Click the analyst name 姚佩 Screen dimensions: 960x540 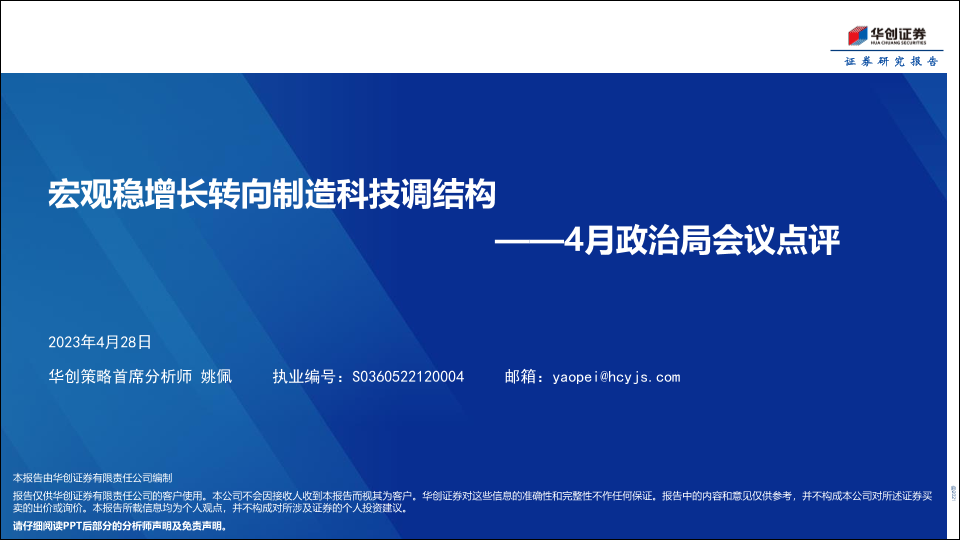pos(217,377)
